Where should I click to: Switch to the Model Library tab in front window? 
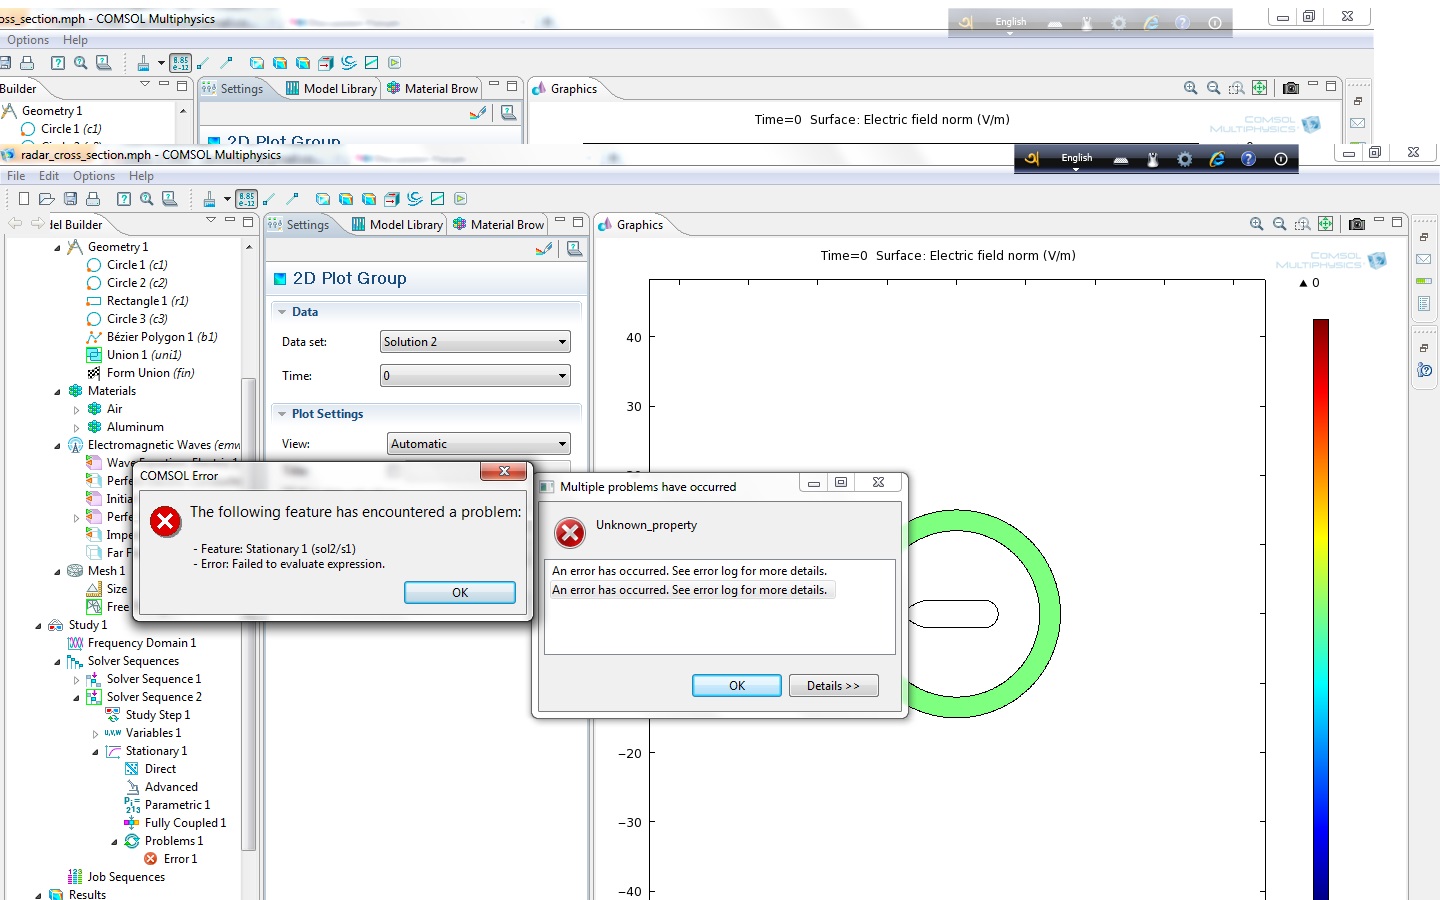click(397, 224)
